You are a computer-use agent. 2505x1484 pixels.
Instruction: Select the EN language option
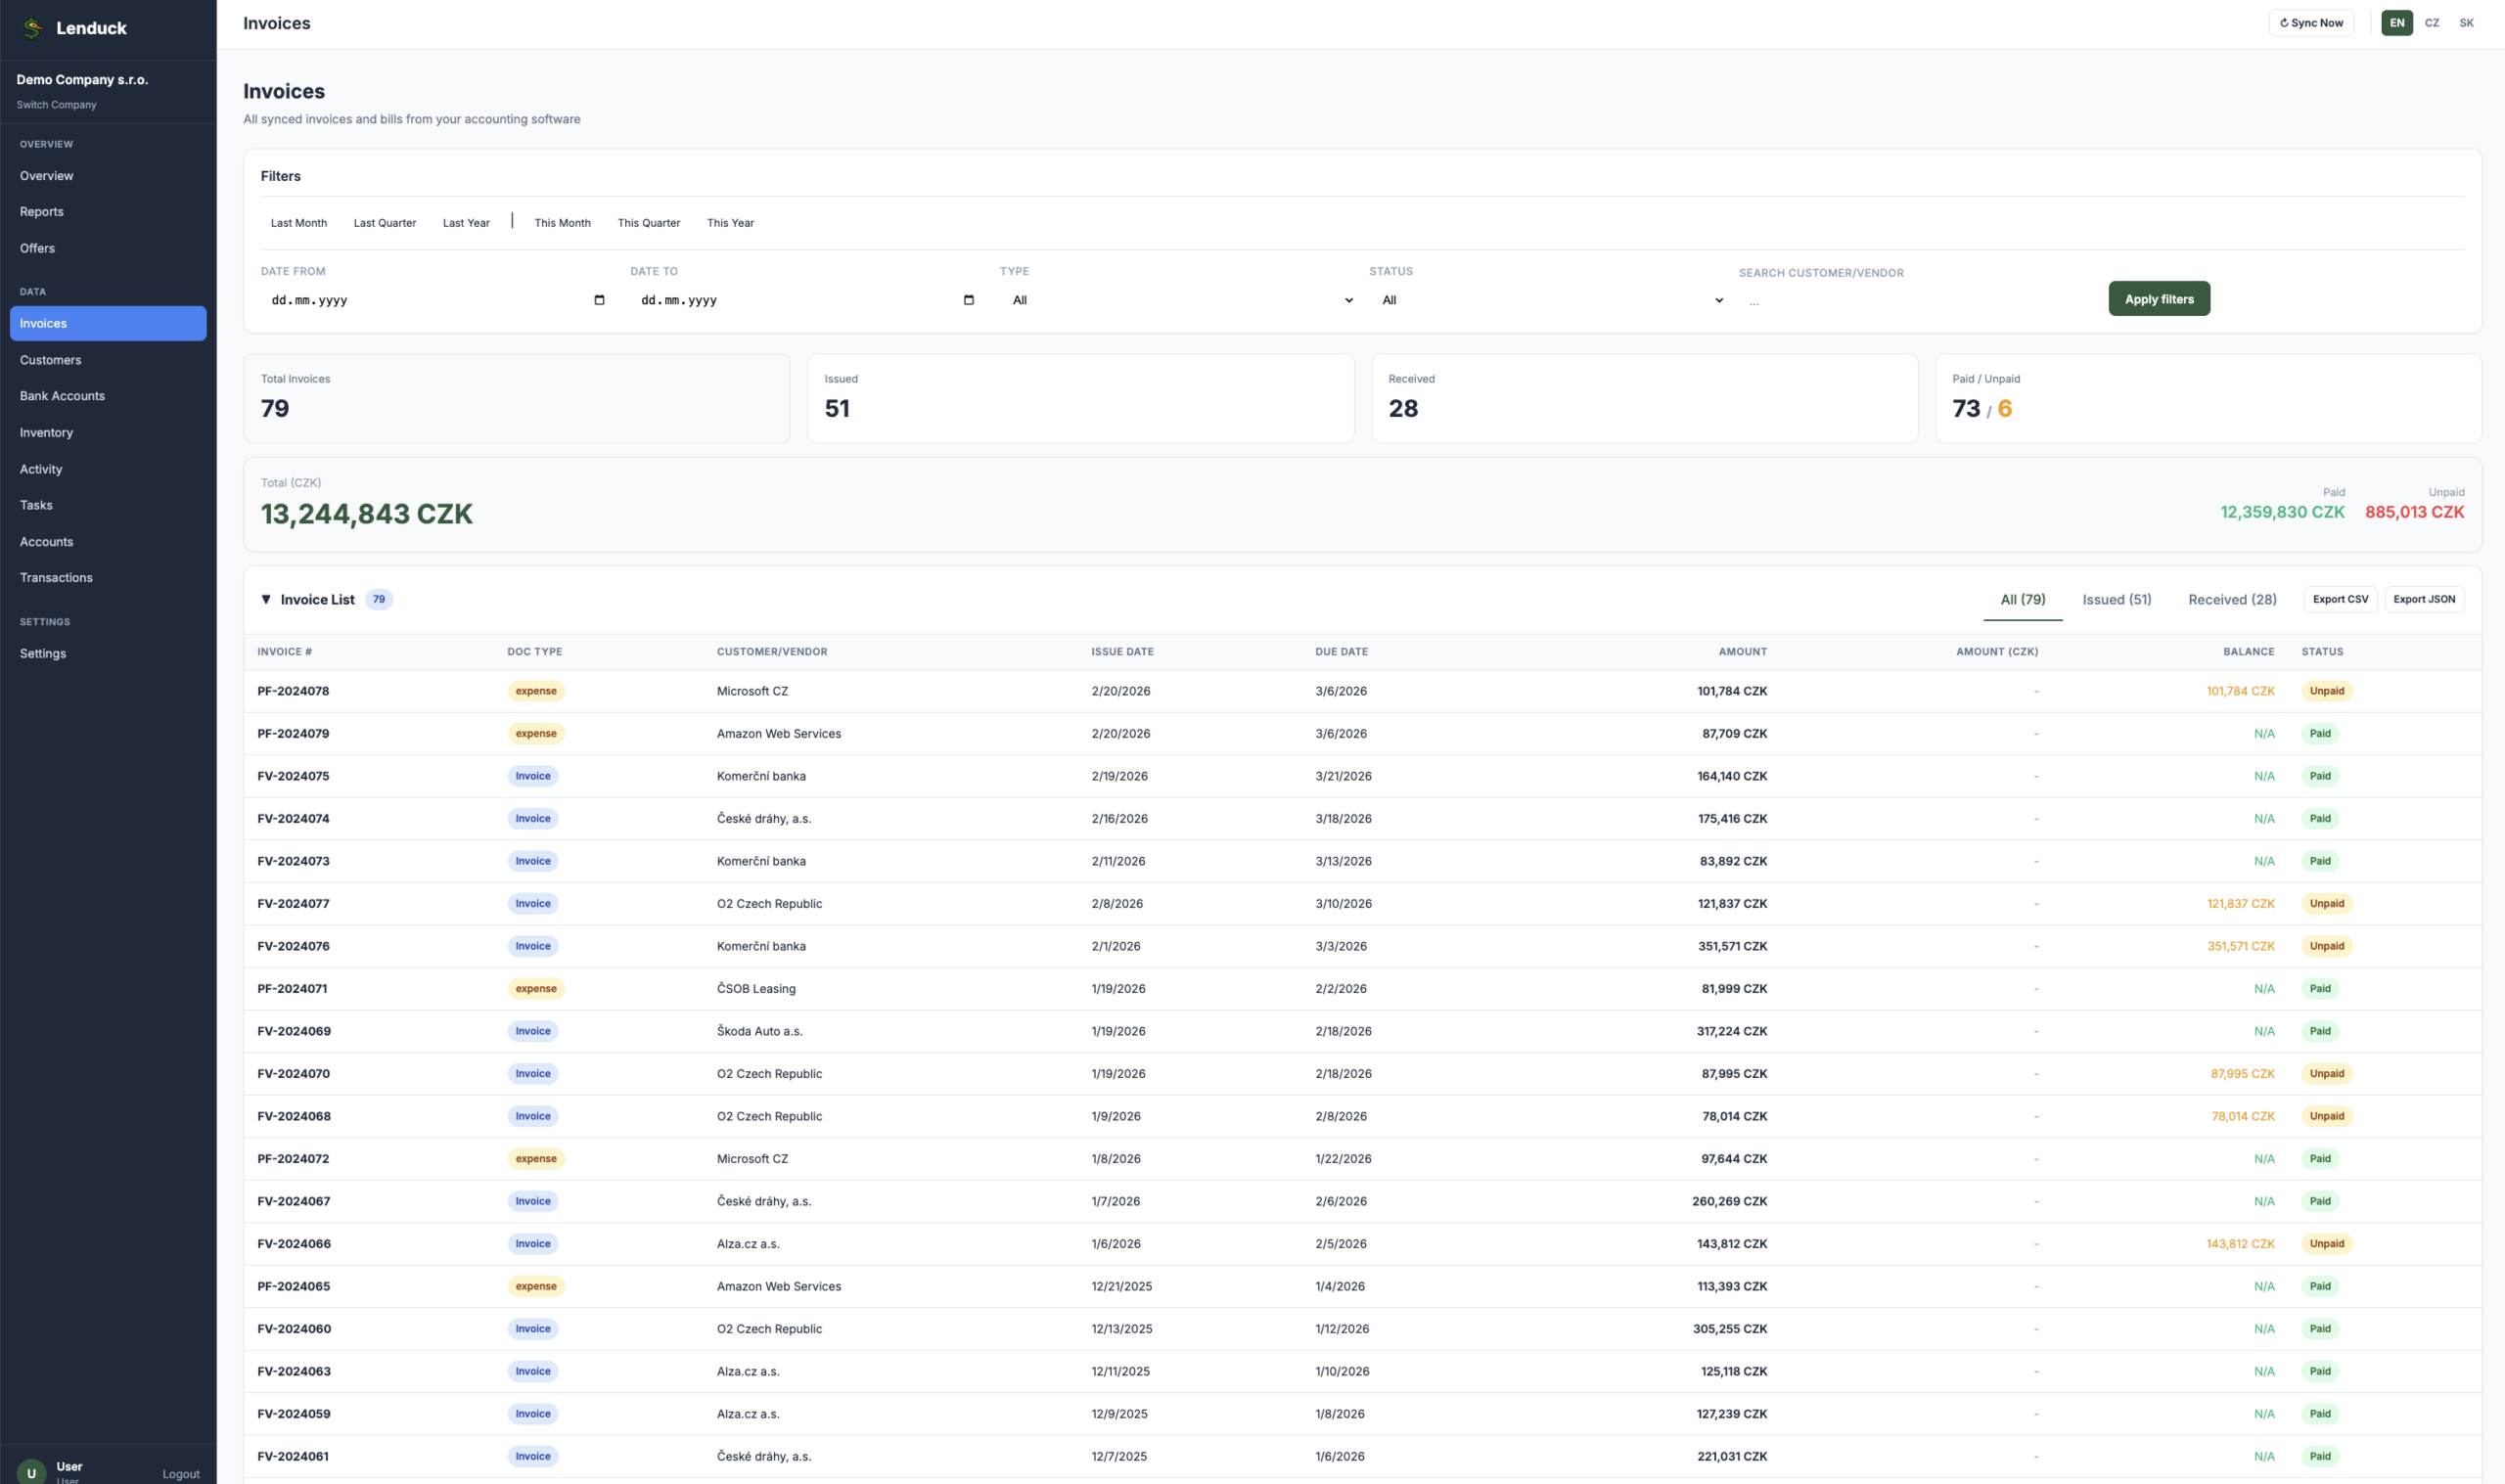tap(2396, 23)
